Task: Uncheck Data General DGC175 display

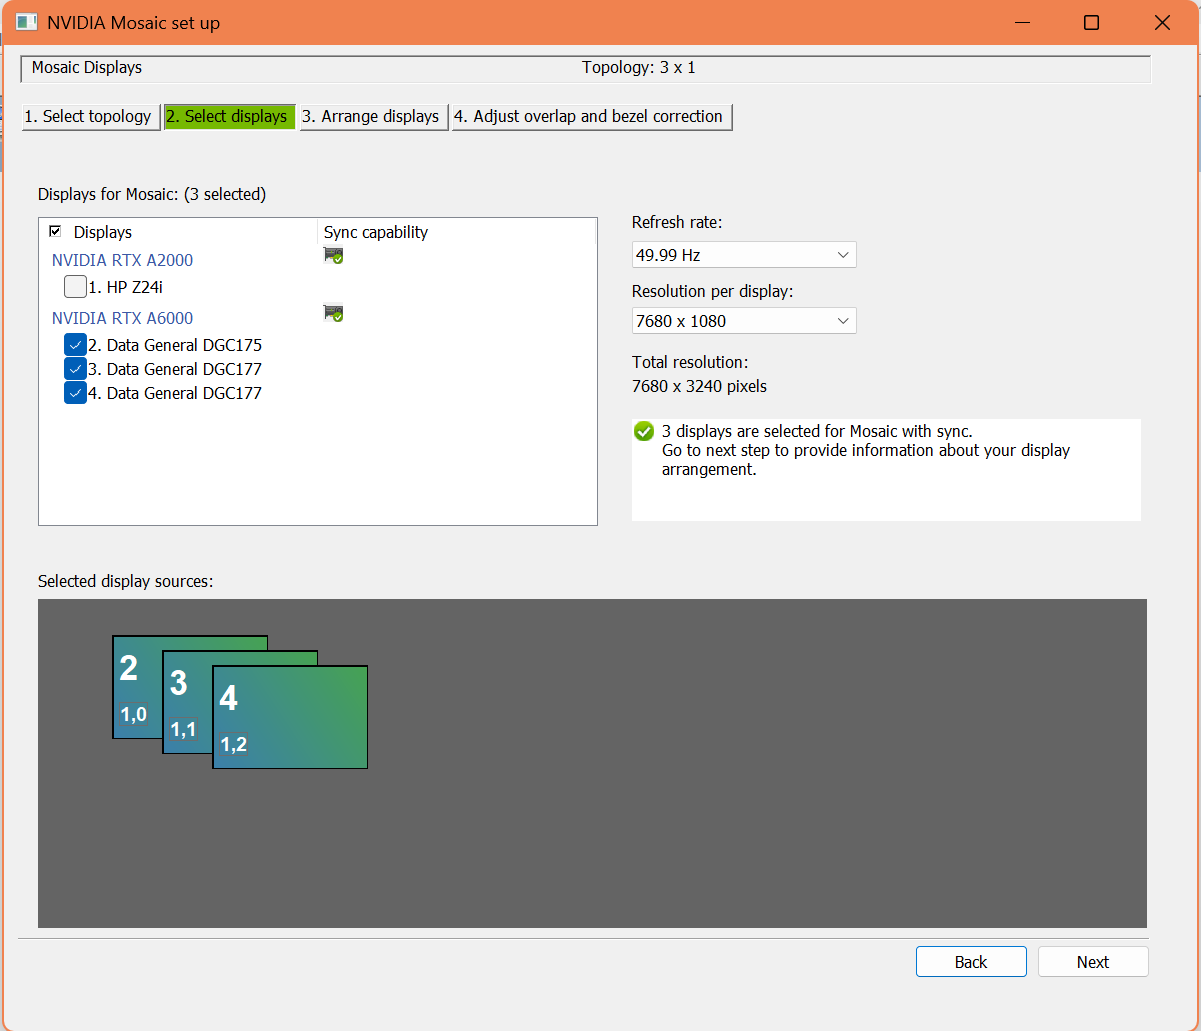Action: 75,345
